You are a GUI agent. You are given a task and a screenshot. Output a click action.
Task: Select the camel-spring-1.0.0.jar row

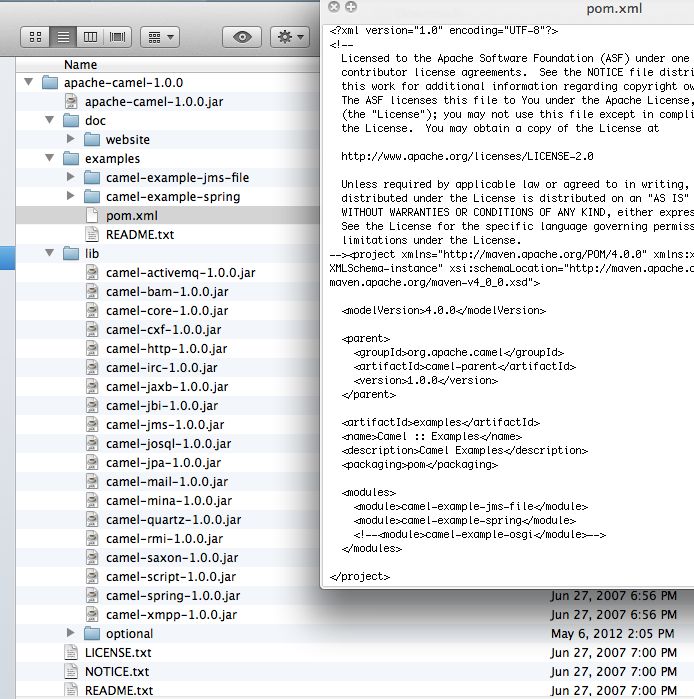tap(355, 596)
